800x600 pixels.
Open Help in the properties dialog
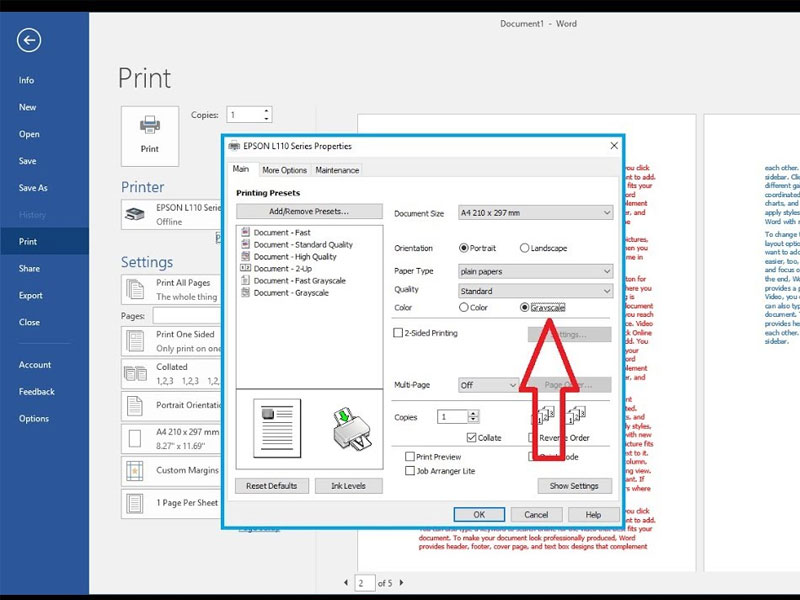(593, 514)
